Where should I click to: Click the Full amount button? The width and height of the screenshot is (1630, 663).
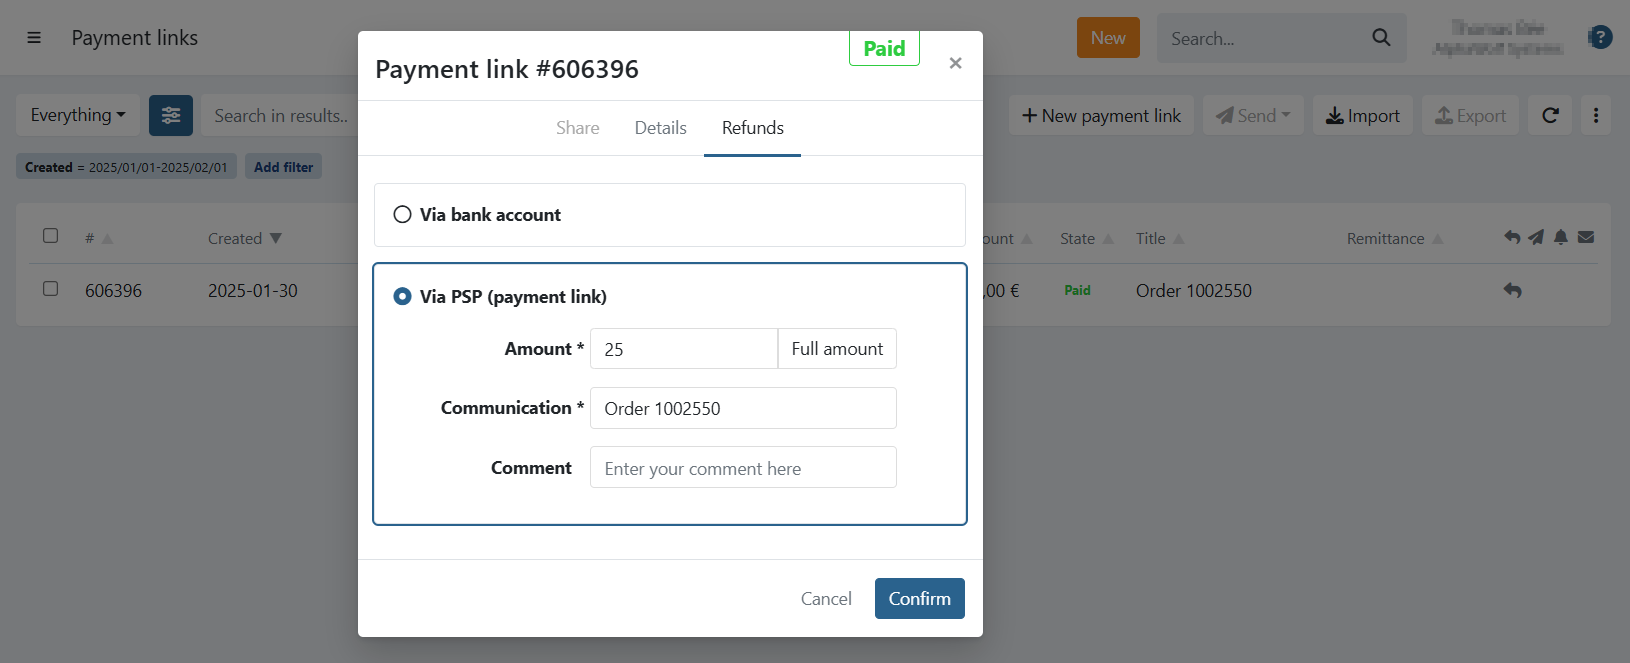pyautogui.click(x=837, y=349)
